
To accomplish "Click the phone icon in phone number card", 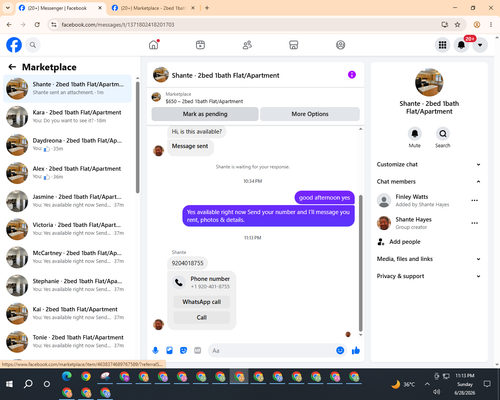I will 179,282.
